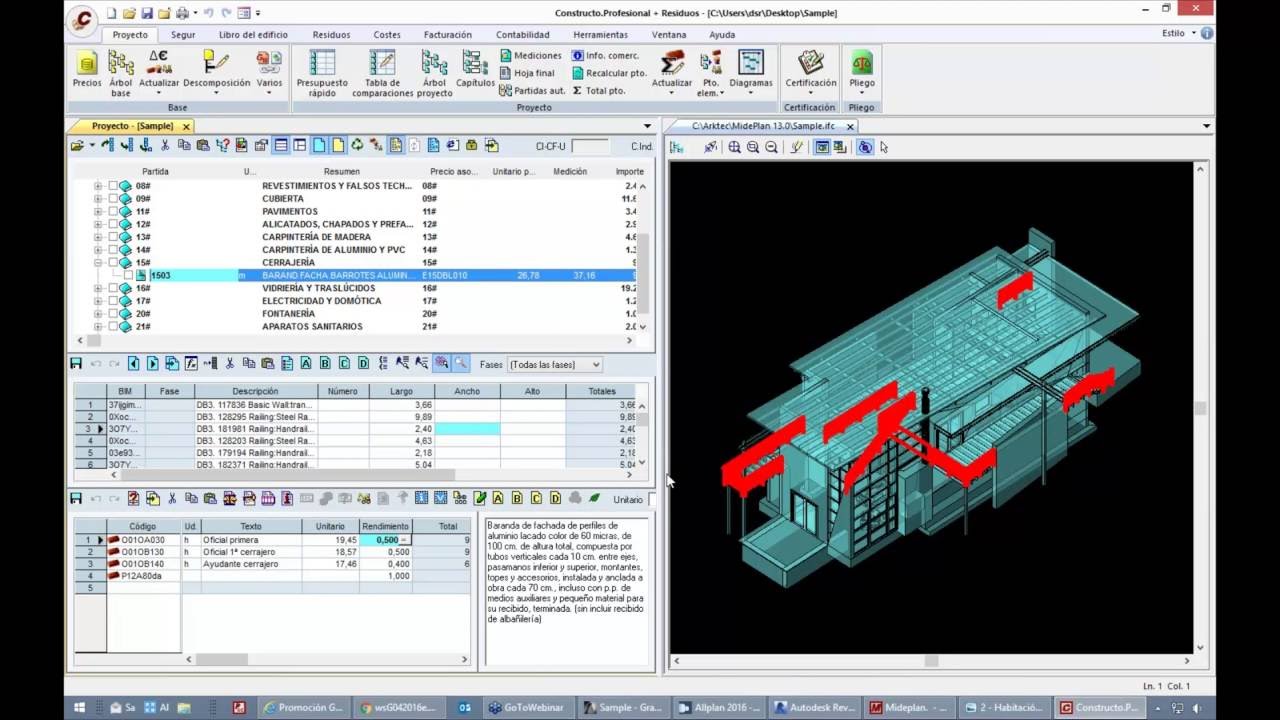Open Presupuesto rápido
Viewport: 1280px width, 720px height.
click(x=322, y=74)
